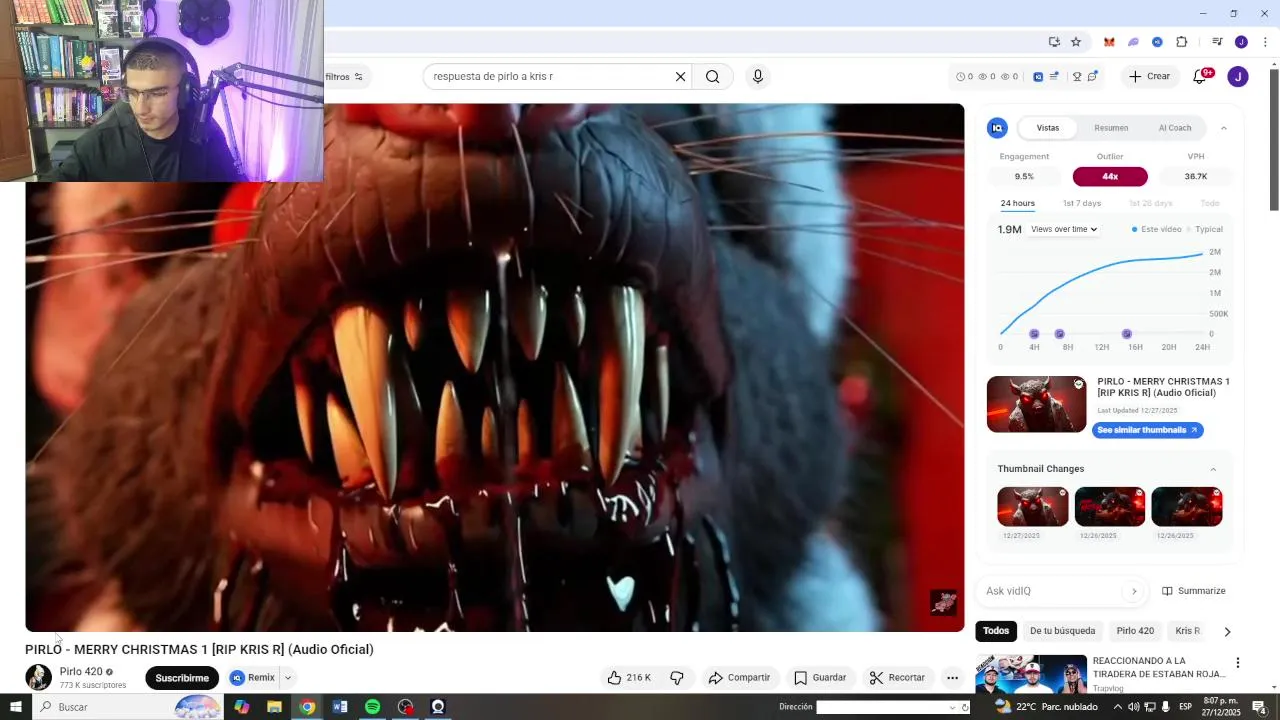Open the Remix dropdown arrow
Image resolution: width=1280 pixels, height=720 pixels.
tap(288, 678)
